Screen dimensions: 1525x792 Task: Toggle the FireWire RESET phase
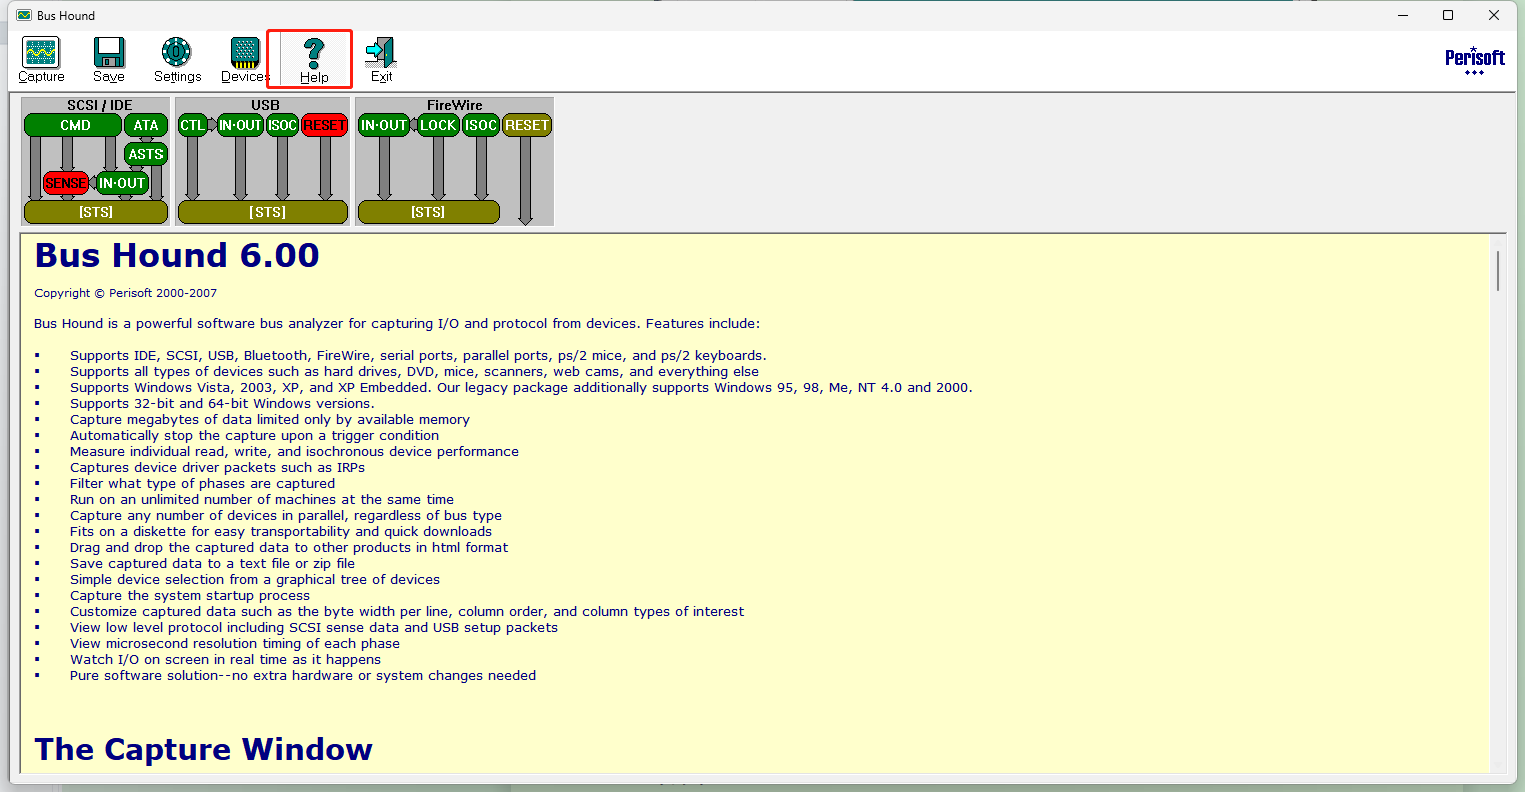[x=527, y=125]
